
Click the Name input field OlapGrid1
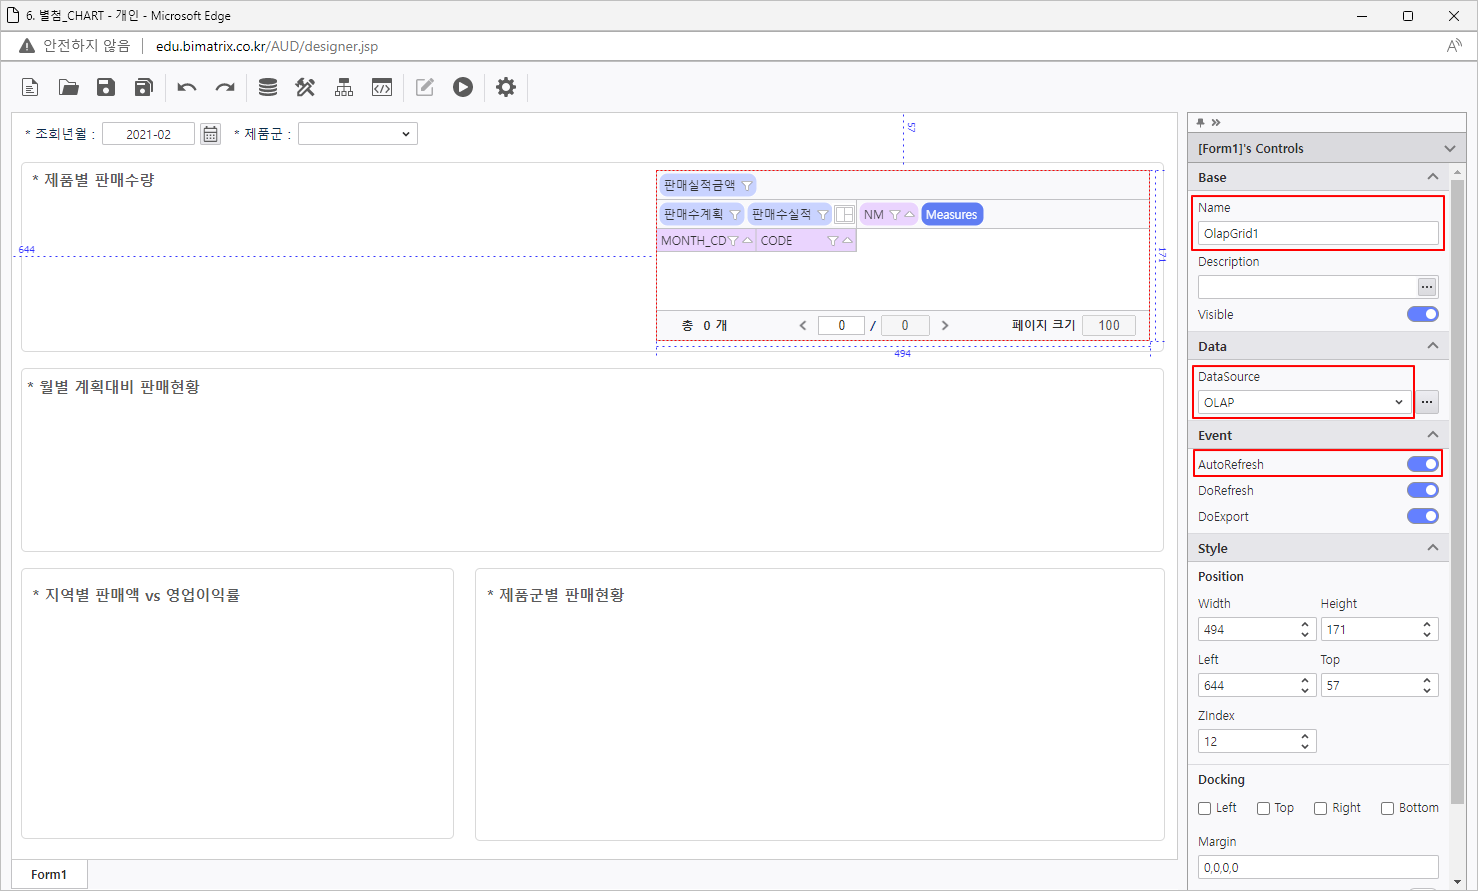[x=1317, y=233]
